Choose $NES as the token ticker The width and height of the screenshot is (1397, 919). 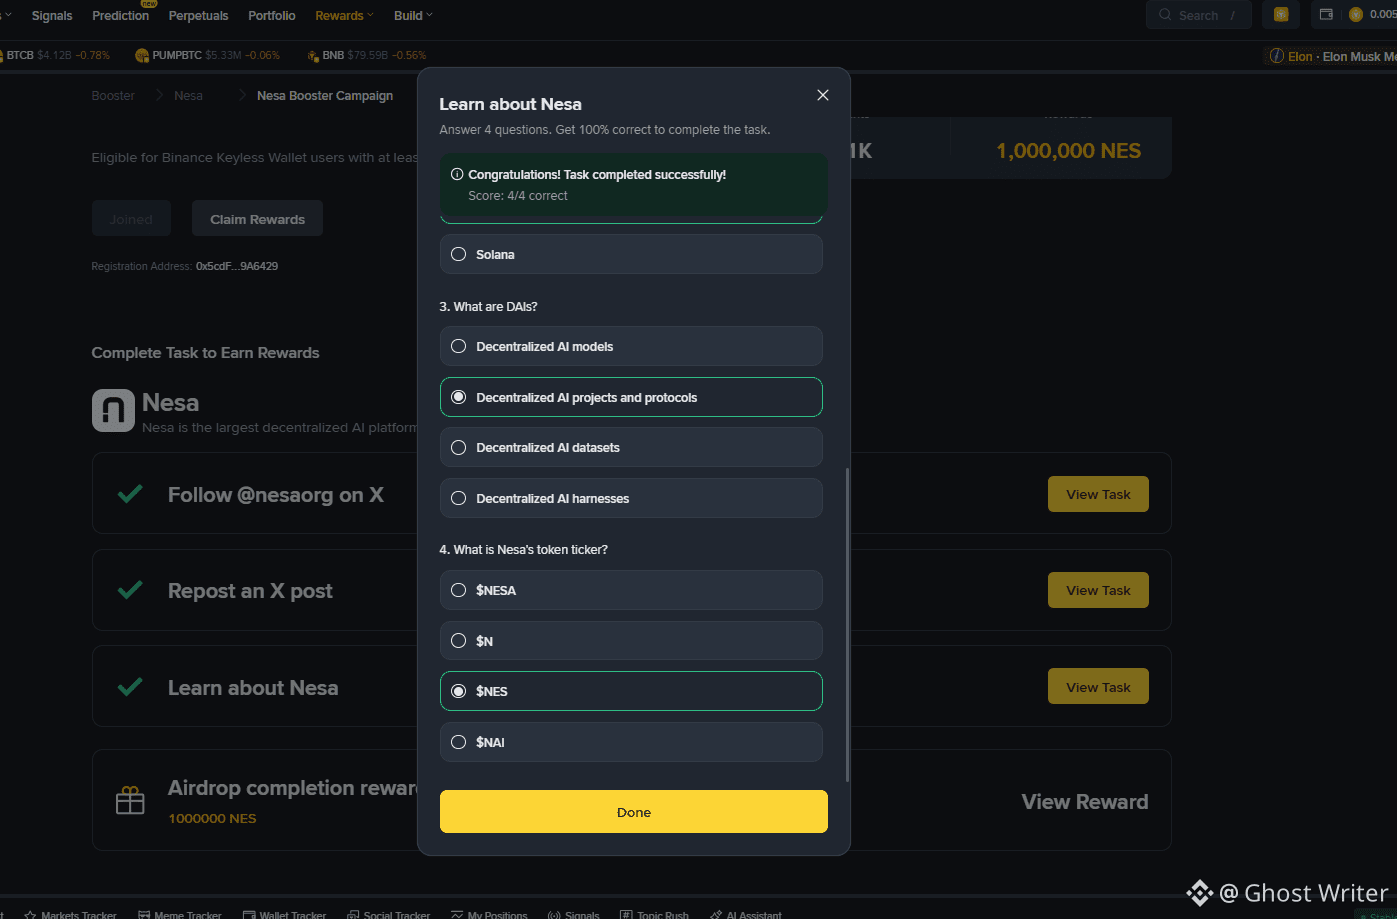(x=631, y=691)
